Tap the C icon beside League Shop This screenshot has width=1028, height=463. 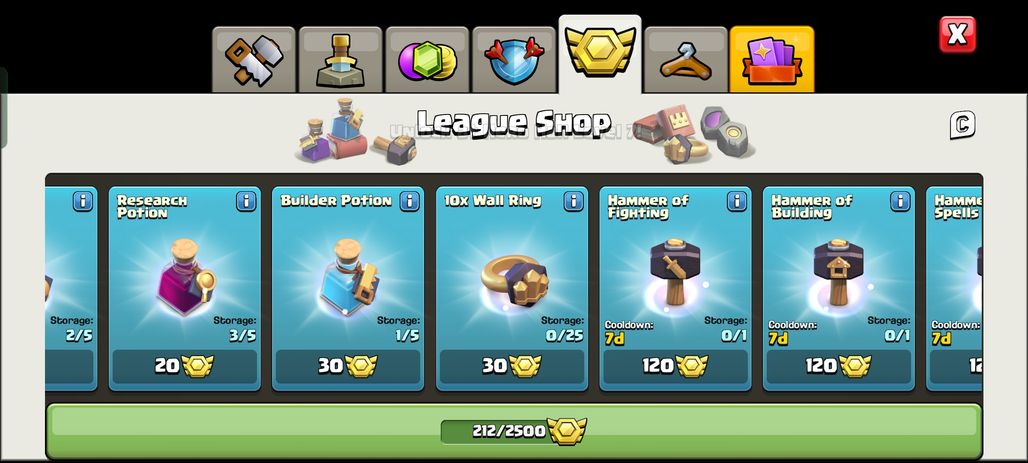pyautogui.click(x=962, y=125)
